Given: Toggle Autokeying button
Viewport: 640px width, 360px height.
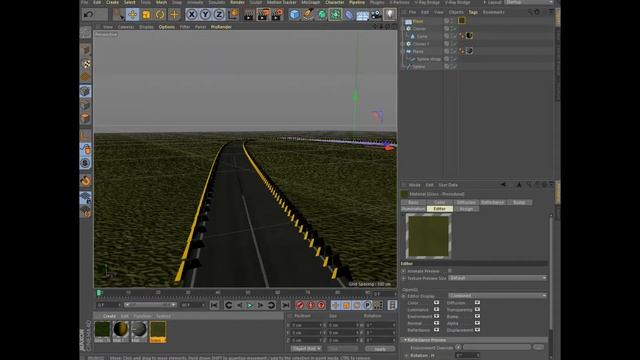Looking at the screenshot, I should 311,305.
